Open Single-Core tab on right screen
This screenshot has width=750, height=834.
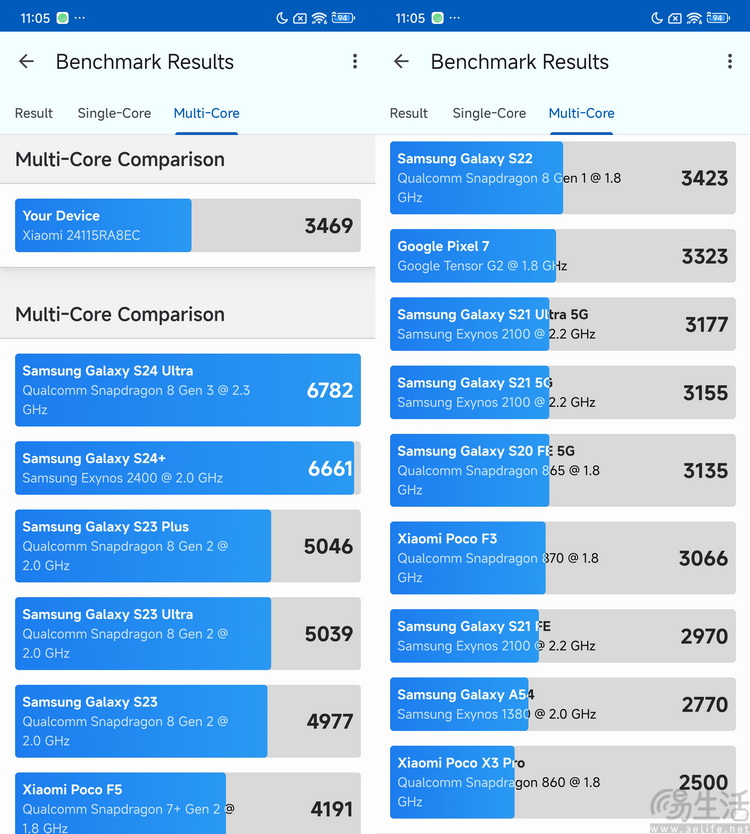(489, 113)
